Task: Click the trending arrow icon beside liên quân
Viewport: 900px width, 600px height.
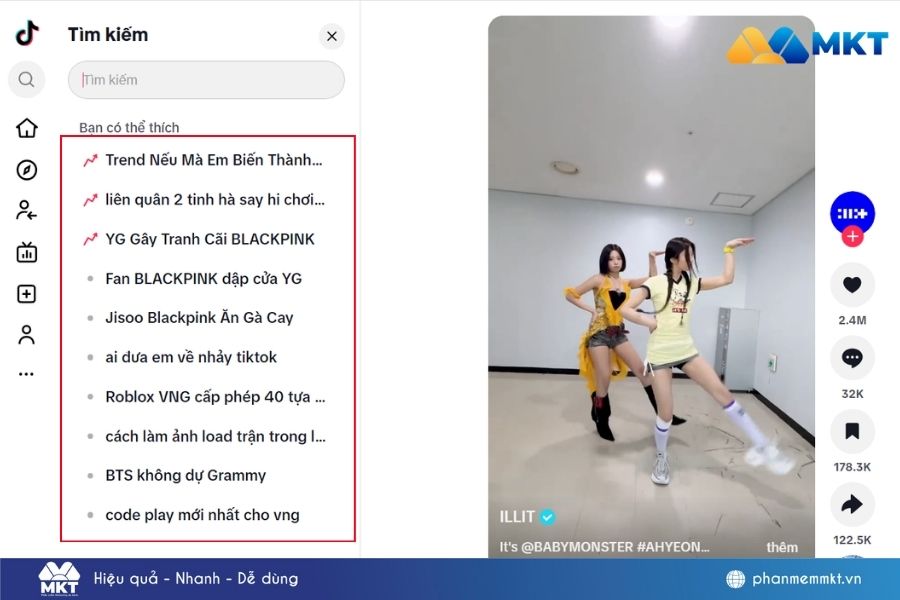Action: tap(90, 200)
